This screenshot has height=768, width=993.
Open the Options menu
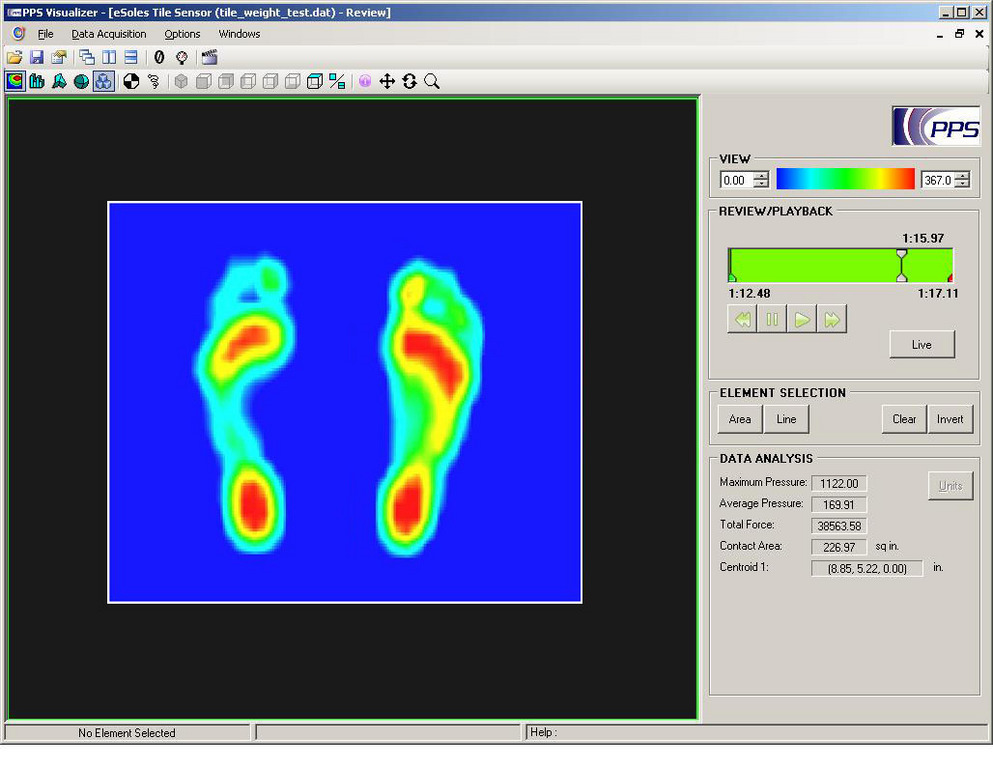pos(182,34)
